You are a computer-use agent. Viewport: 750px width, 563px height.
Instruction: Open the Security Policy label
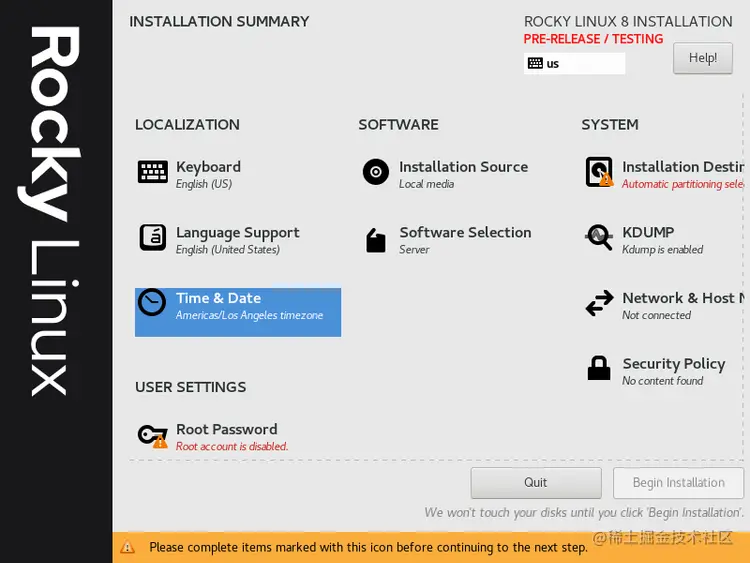tap(673, 364)
